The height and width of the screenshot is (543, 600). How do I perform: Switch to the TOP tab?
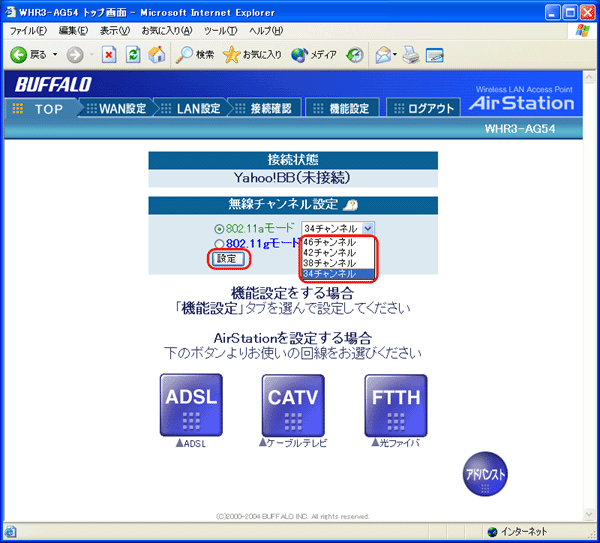pos(41,109)
